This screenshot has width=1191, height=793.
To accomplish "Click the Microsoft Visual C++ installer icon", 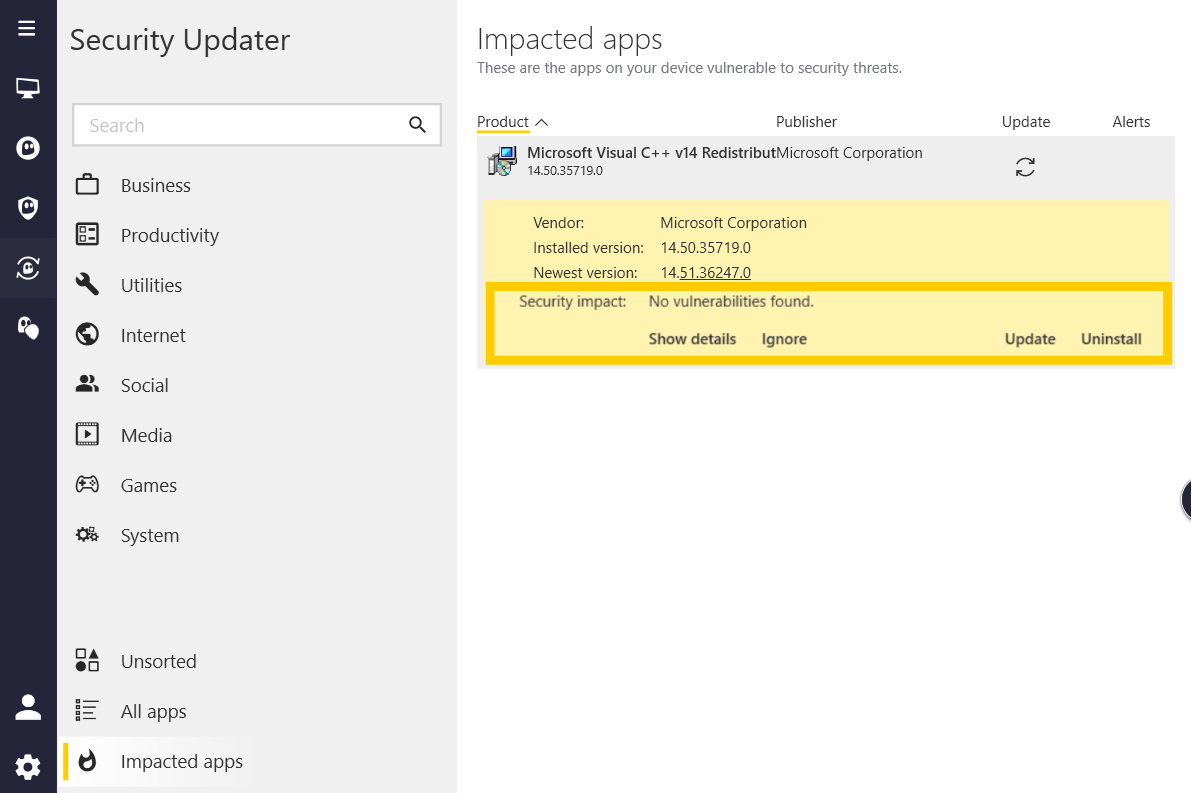I will click(x=502, y=161).
